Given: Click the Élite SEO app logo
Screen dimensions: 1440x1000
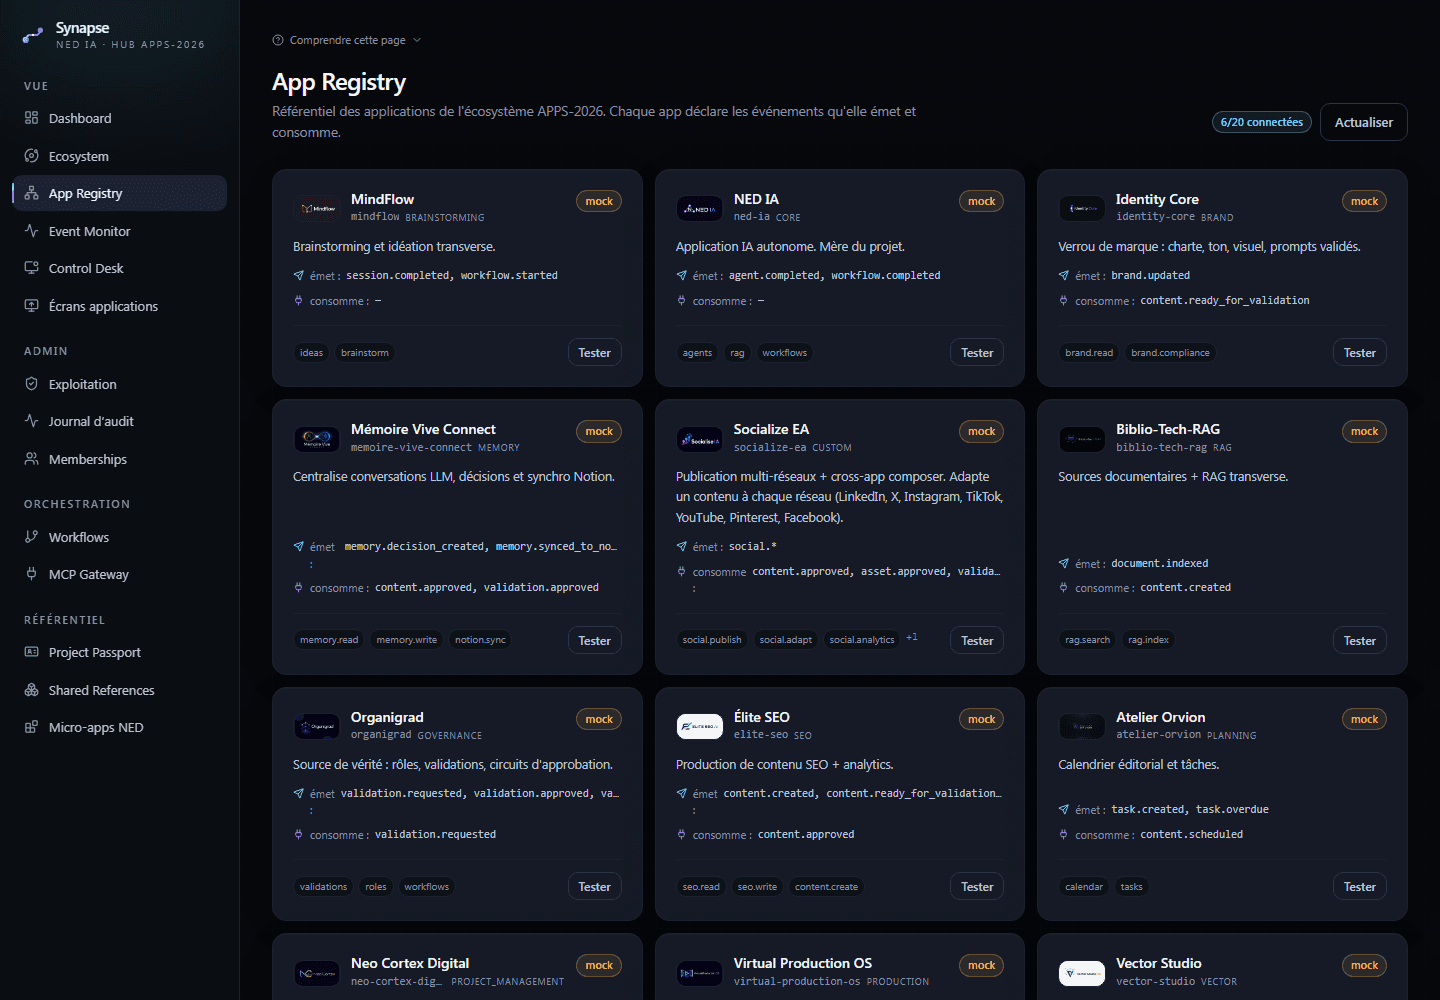Looking at the screenshot, I should [700, 726].
